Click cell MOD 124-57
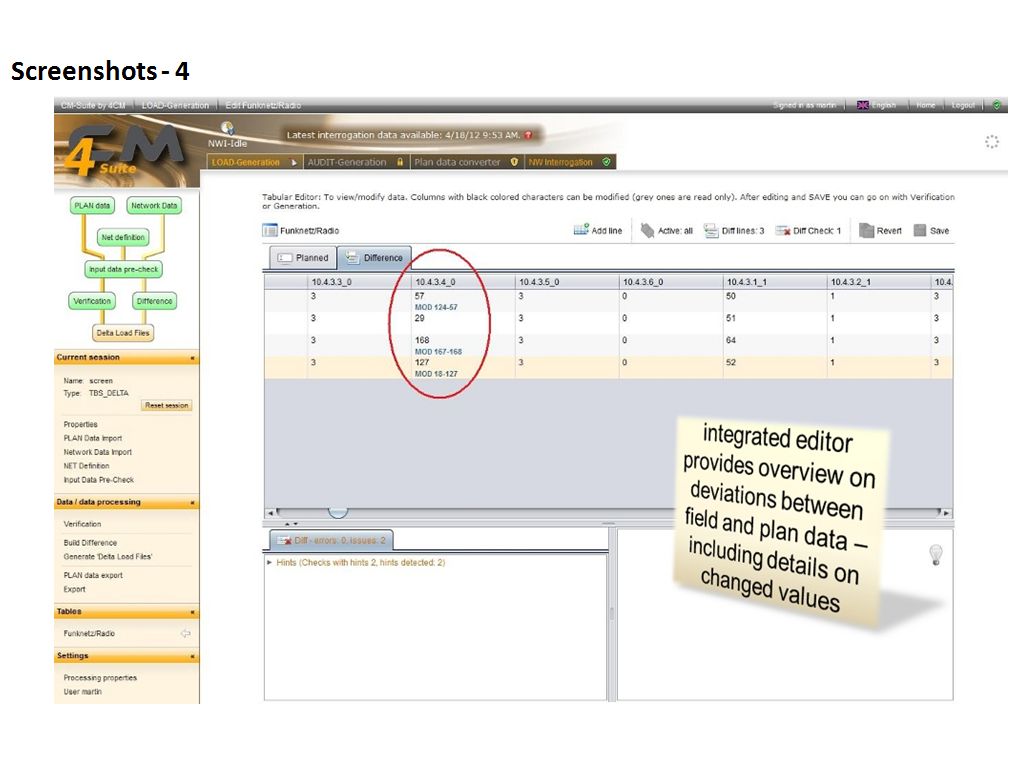 pos(436,307)
